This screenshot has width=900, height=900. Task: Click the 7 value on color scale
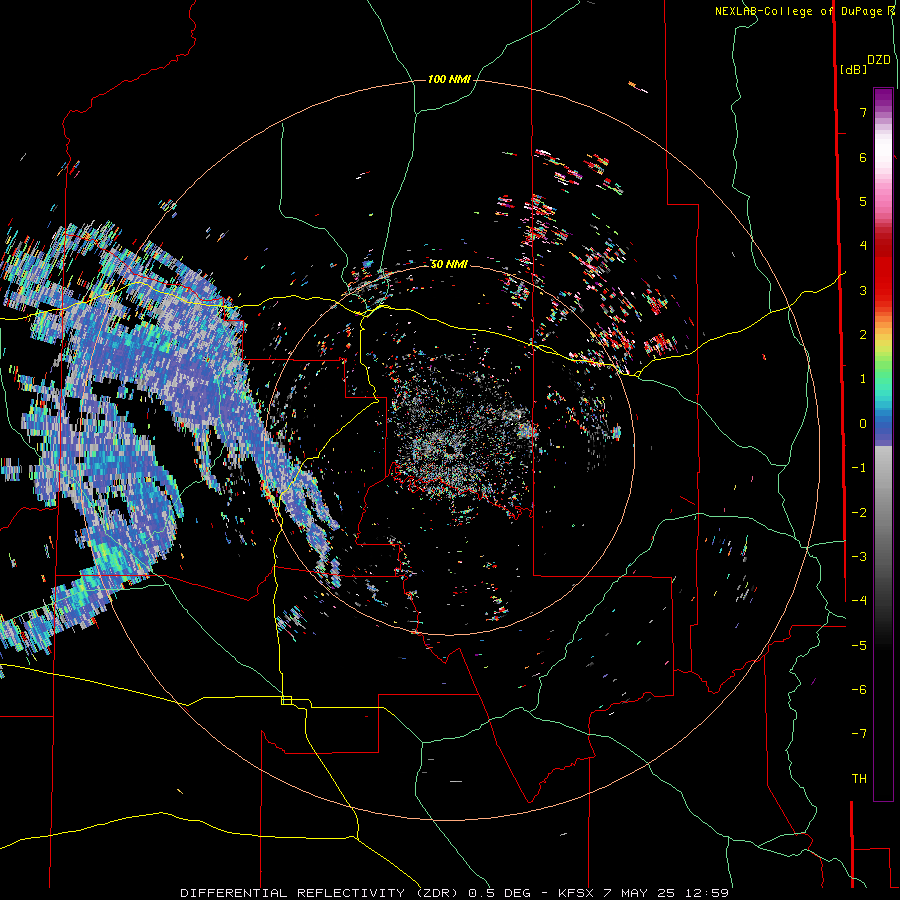[863, 112]
